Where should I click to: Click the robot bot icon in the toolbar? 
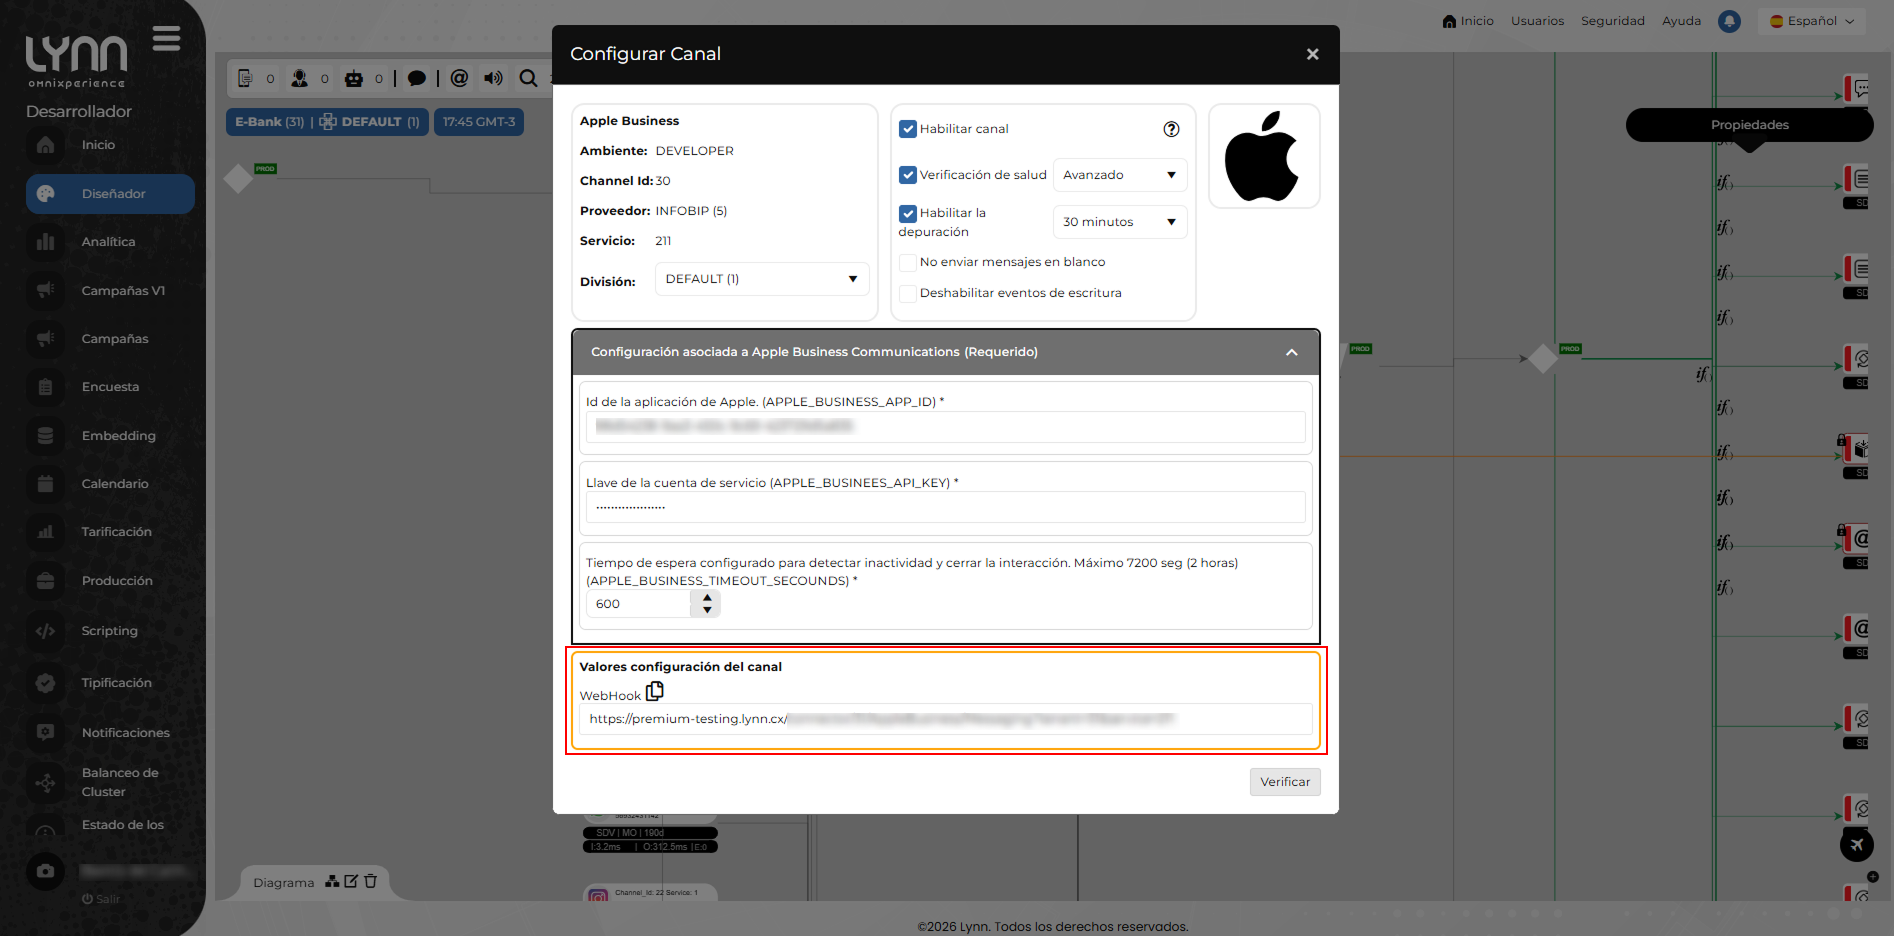coord(354,78)
